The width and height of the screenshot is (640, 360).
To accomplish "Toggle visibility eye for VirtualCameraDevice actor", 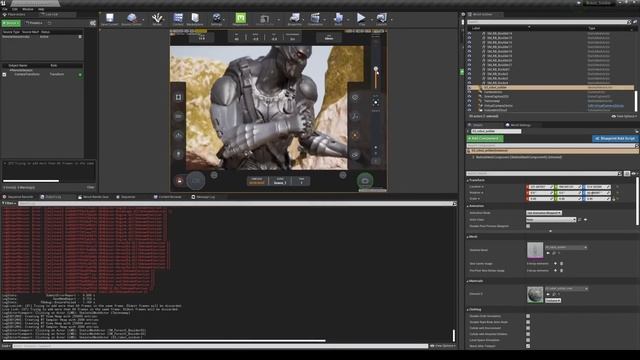I will click(x=469, y=105).
